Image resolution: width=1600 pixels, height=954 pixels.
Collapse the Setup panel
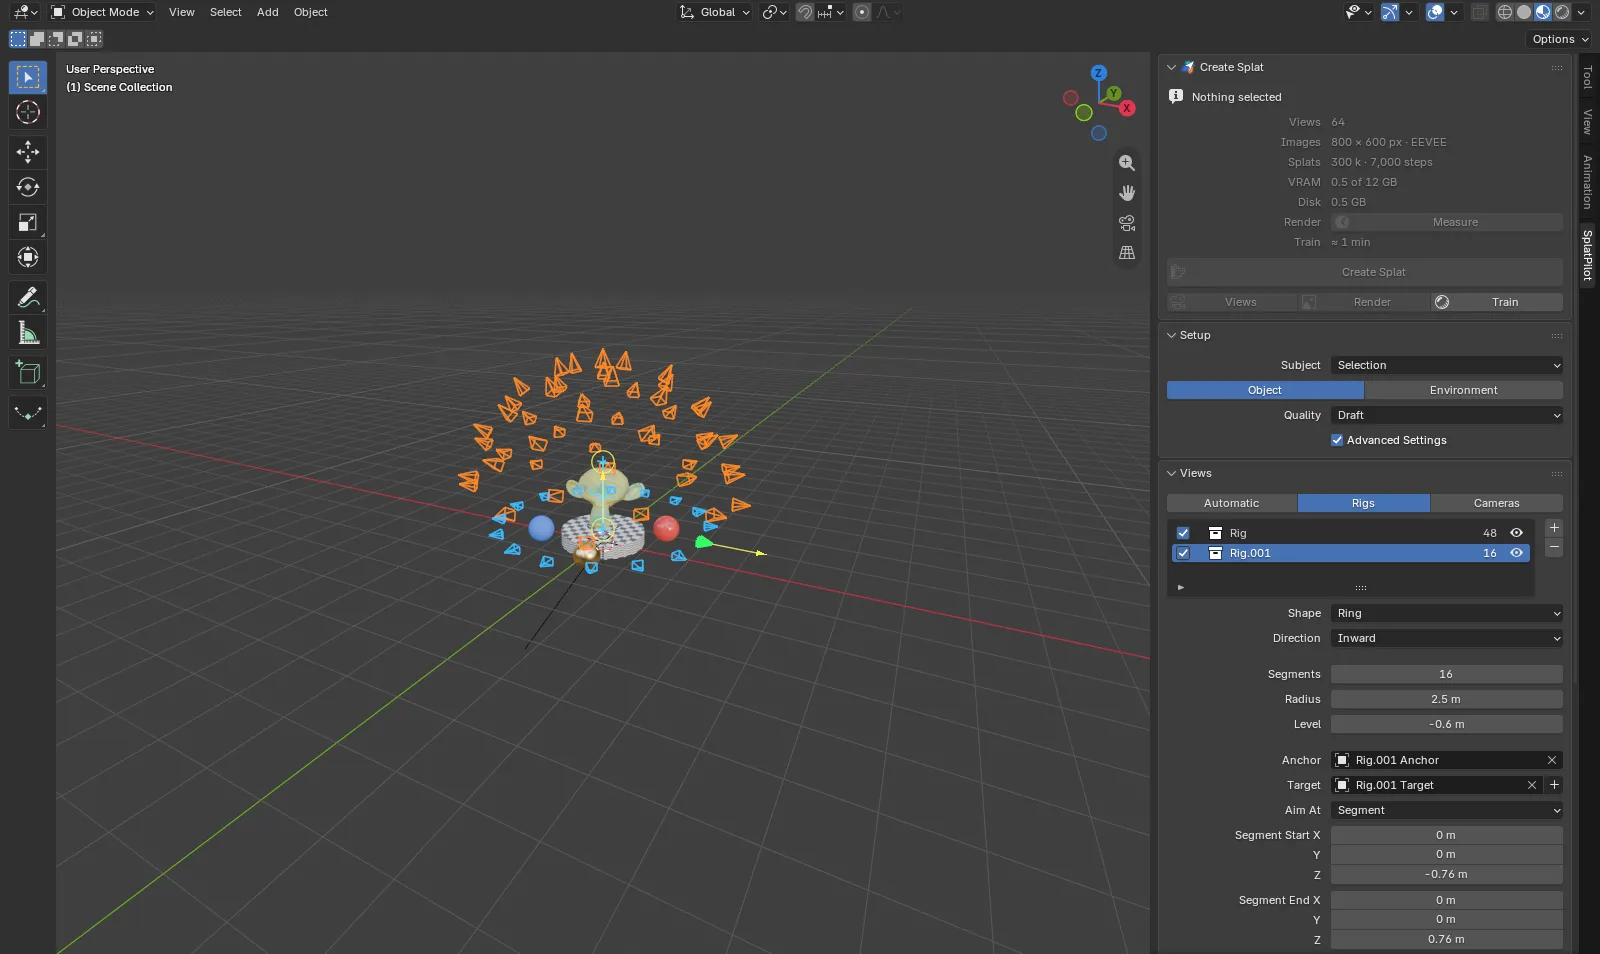[x=1172, y=335]
